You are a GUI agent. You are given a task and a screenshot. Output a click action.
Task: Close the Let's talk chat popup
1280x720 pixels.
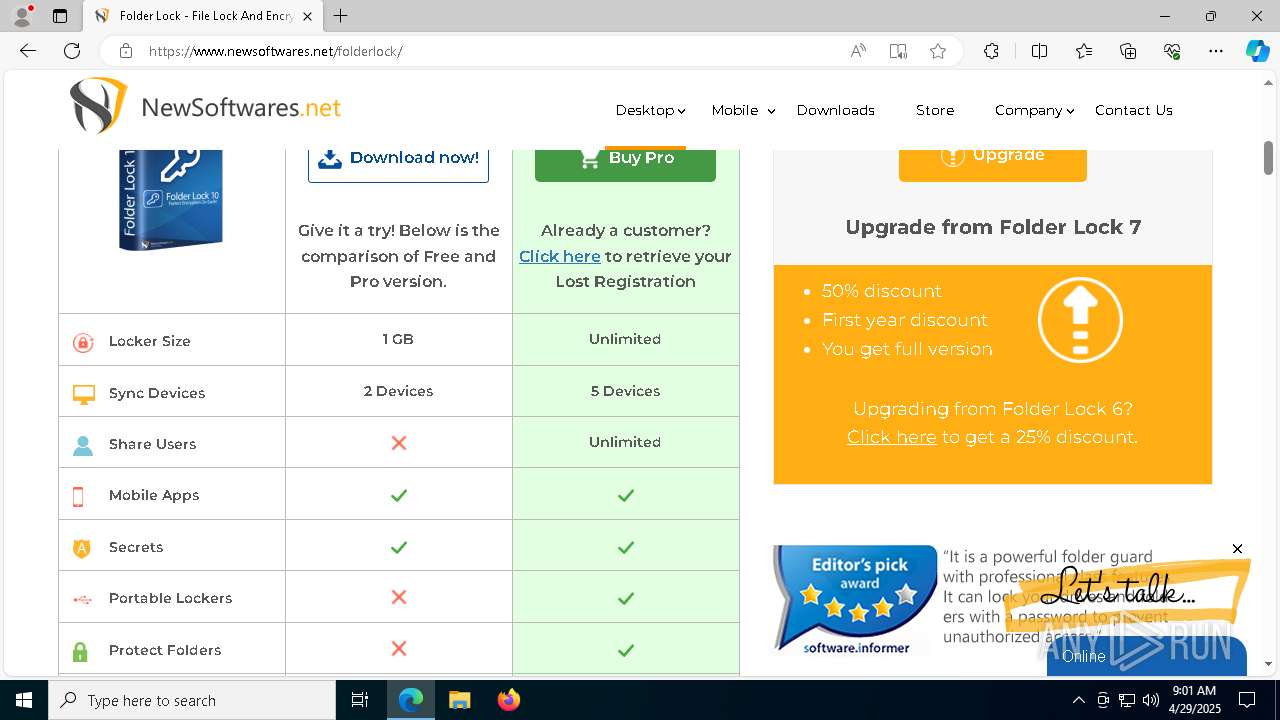(x=1237, y=549)
